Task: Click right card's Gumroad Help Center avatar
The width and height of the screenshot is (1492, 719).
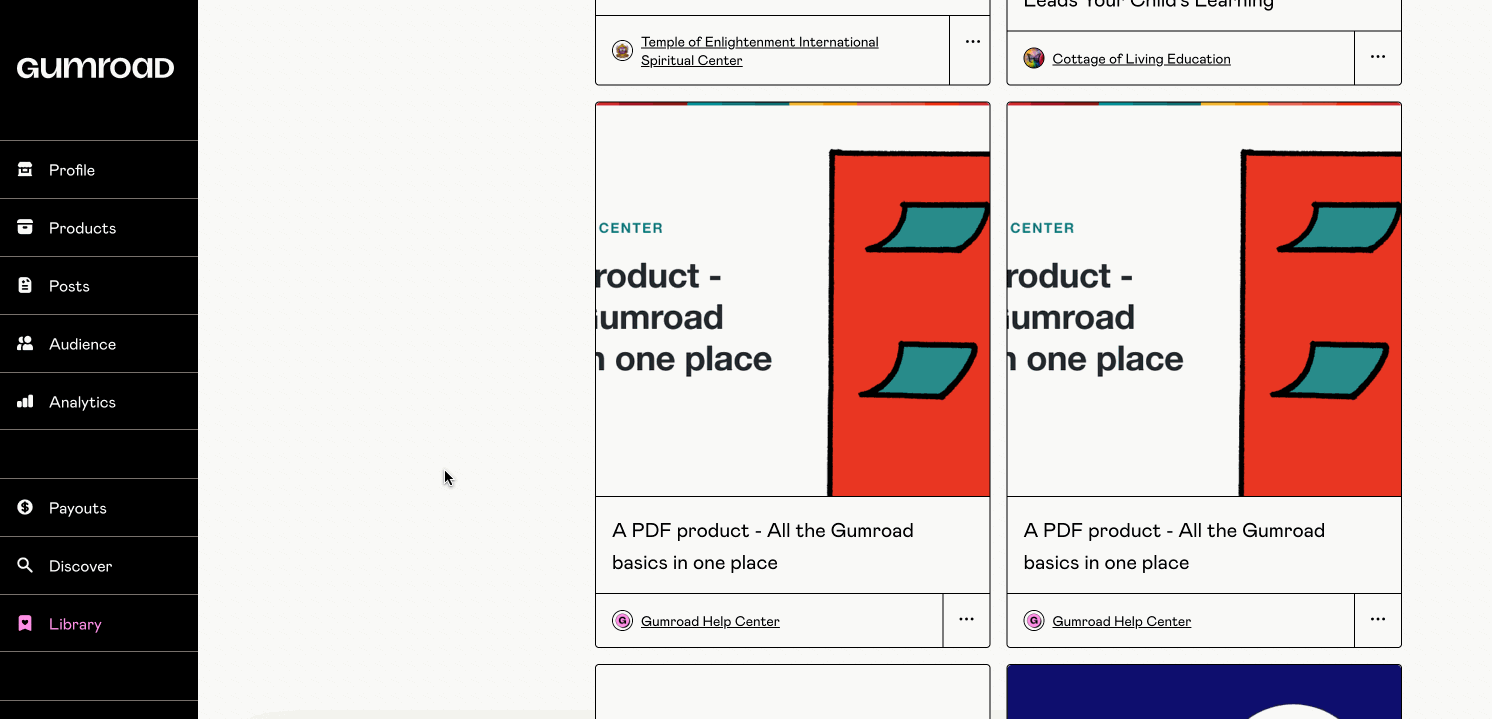Action: (x=1034, y=621)
